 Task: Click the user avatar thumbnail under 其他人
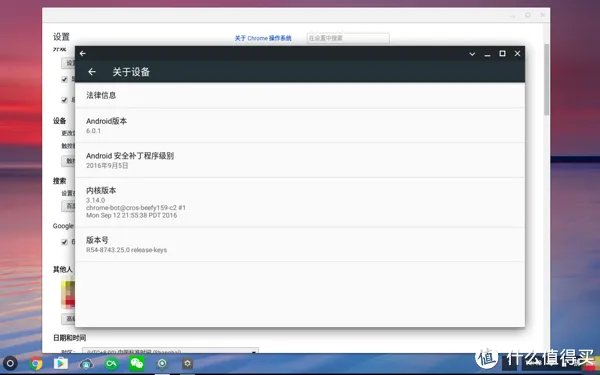pos(68,295)
